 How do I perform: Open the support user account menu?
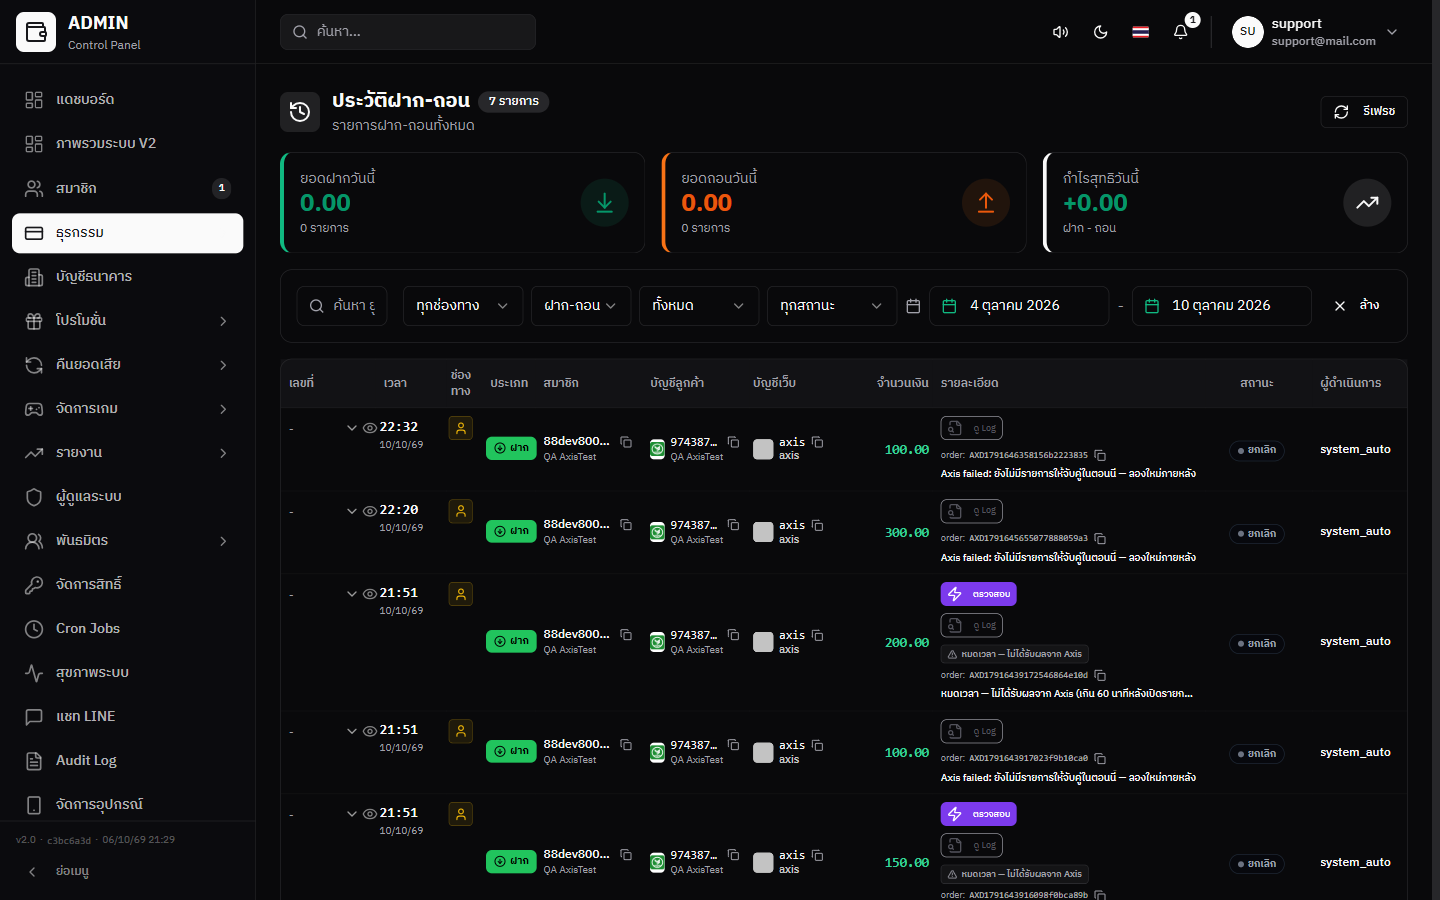coord(1315,32)
